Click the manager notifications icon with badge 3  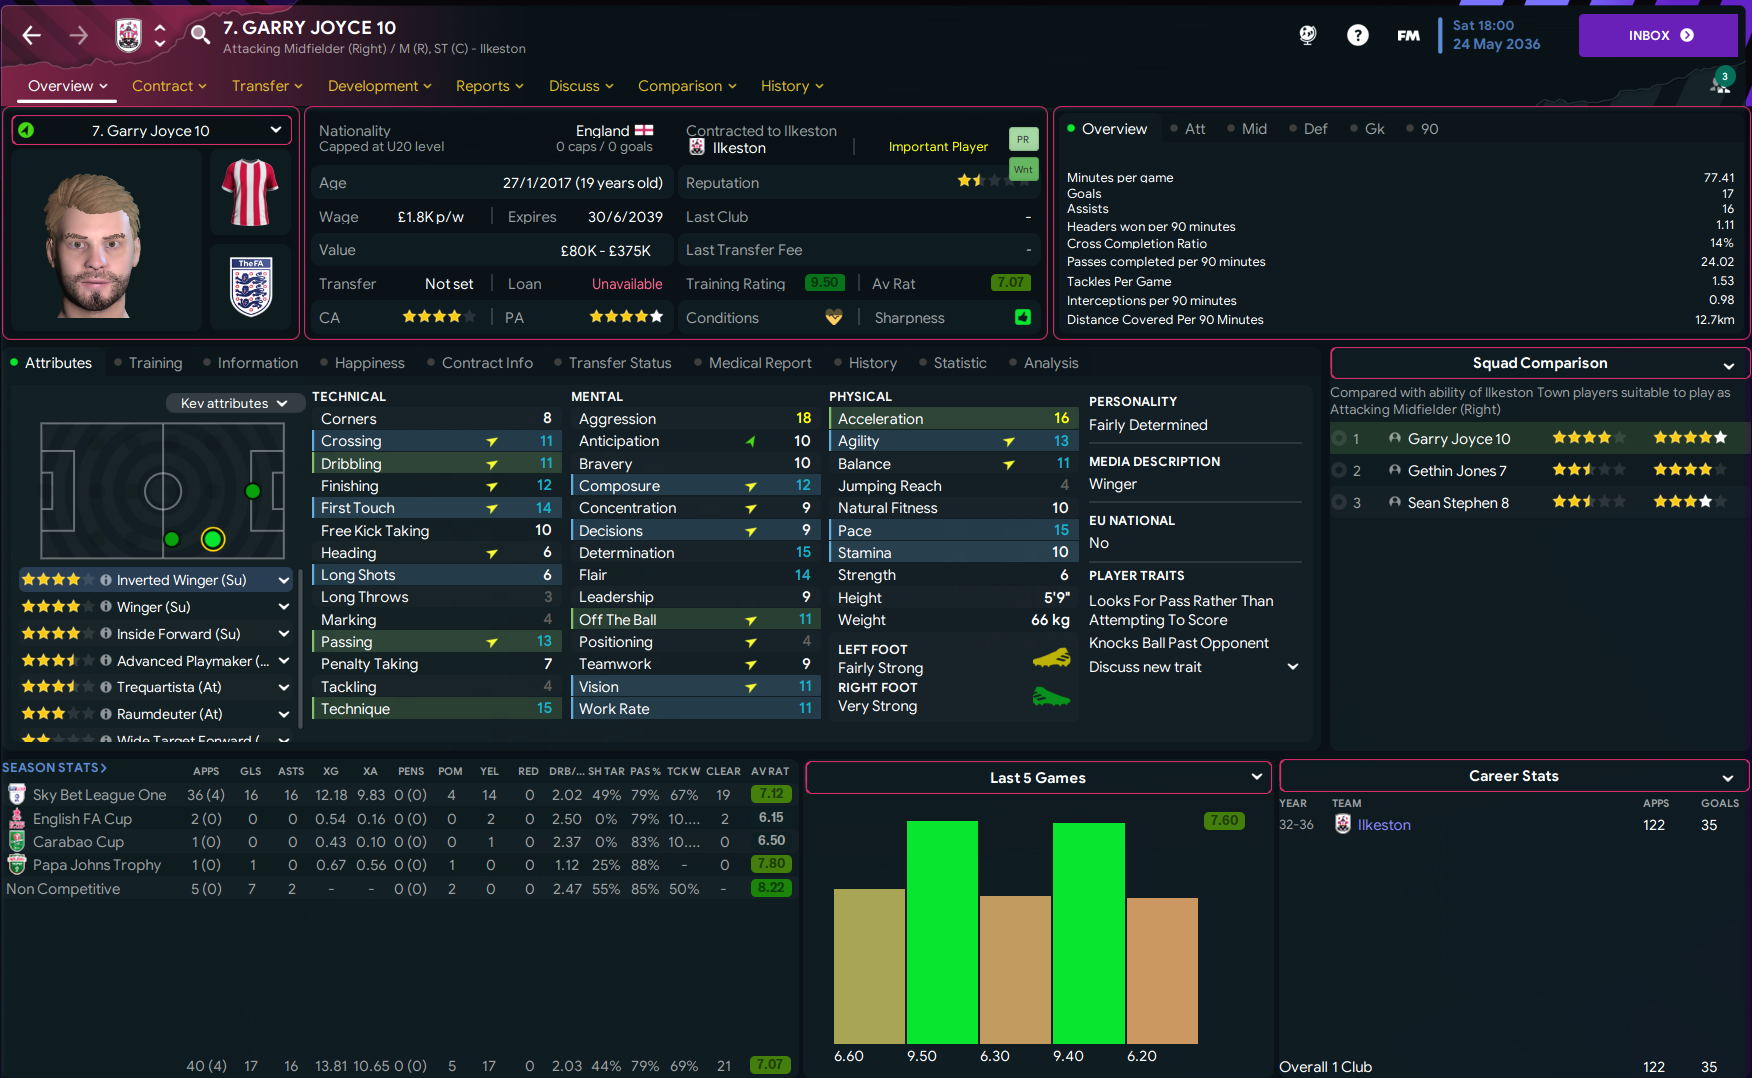pyautogui.click(x=1721, y=82)
